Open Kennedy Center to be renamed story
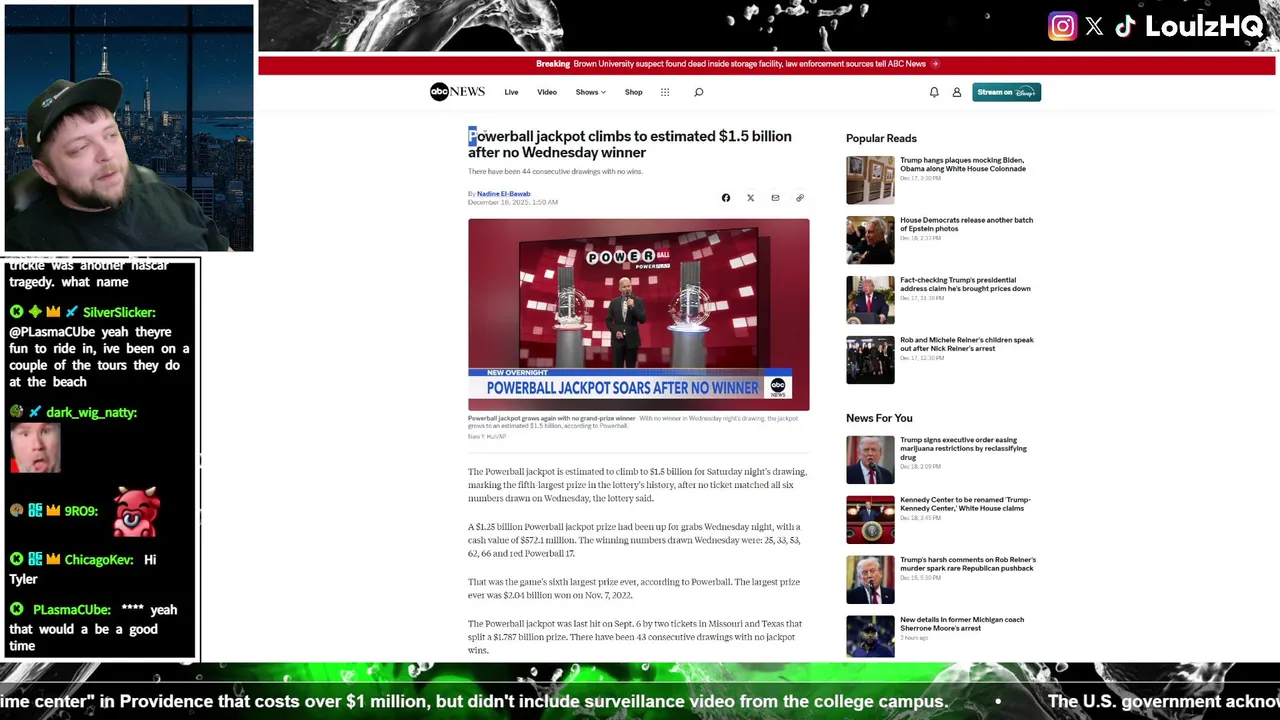This screenshot has height=720, width=1280. pos(965,504)
